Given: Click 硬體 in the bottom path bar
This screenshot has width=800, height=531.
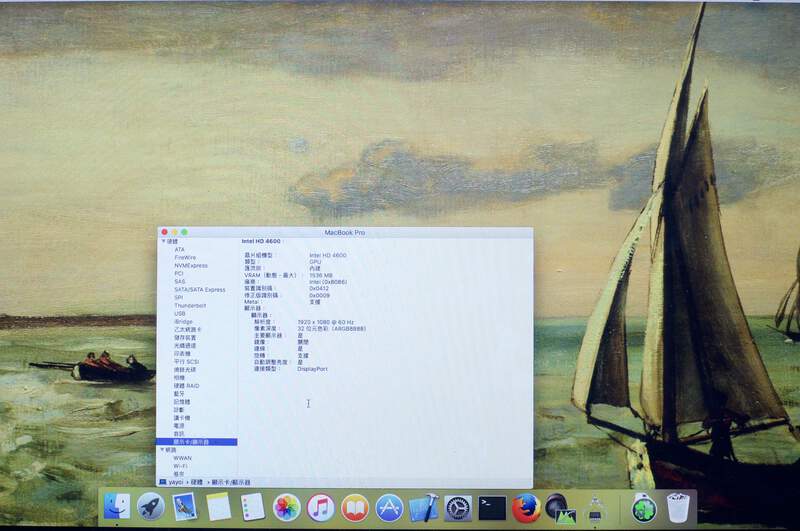Looking at the screenshot, I should pyautogui.click(x=197, y=482).
